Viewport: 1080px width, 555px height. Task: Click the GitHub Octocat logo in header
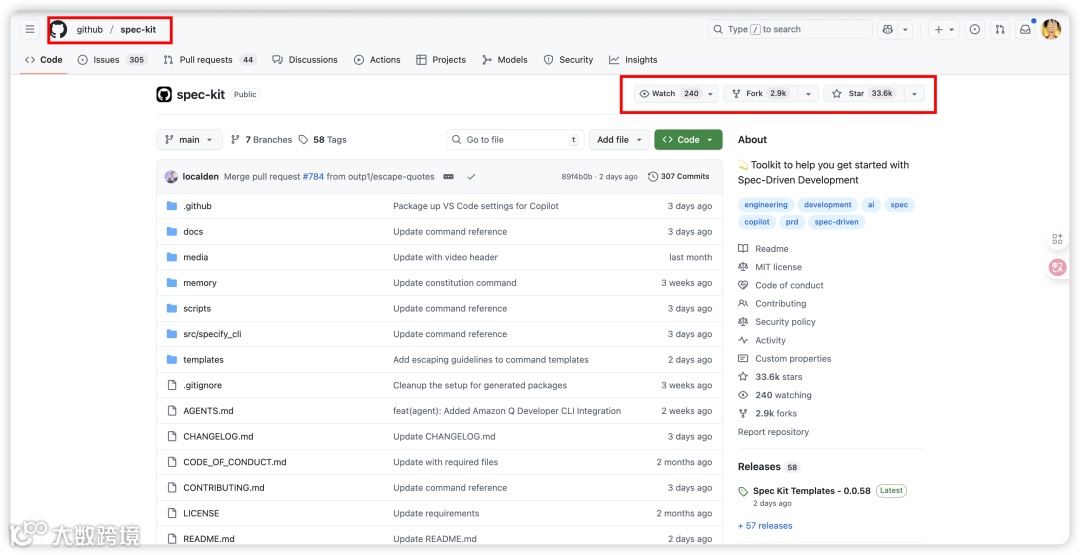(x=59, y=30)
